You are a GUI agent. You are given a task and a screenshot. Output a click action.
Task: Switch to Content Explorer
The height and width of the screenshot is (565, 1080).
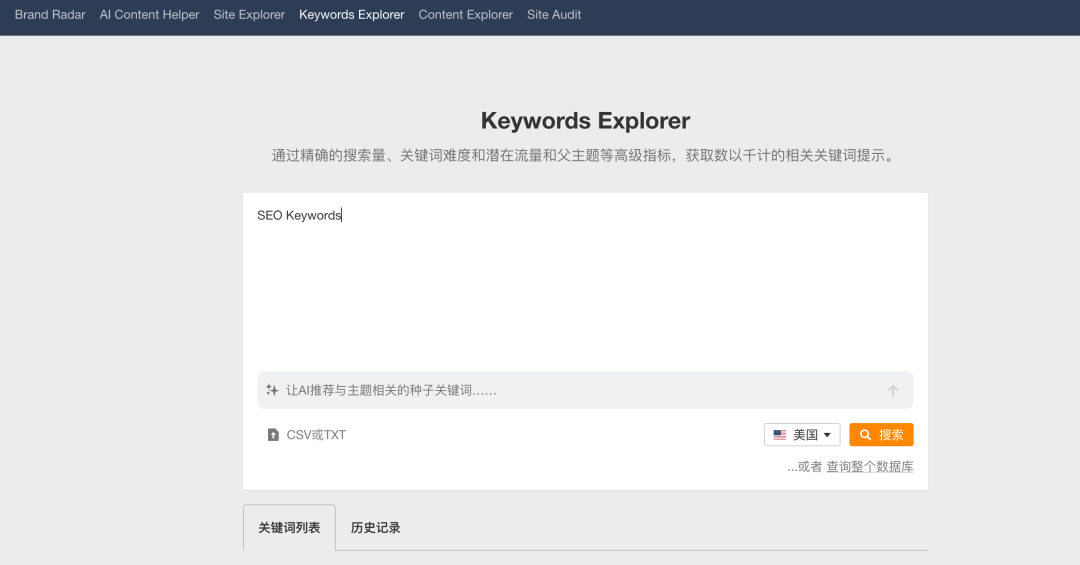(465, 15)
